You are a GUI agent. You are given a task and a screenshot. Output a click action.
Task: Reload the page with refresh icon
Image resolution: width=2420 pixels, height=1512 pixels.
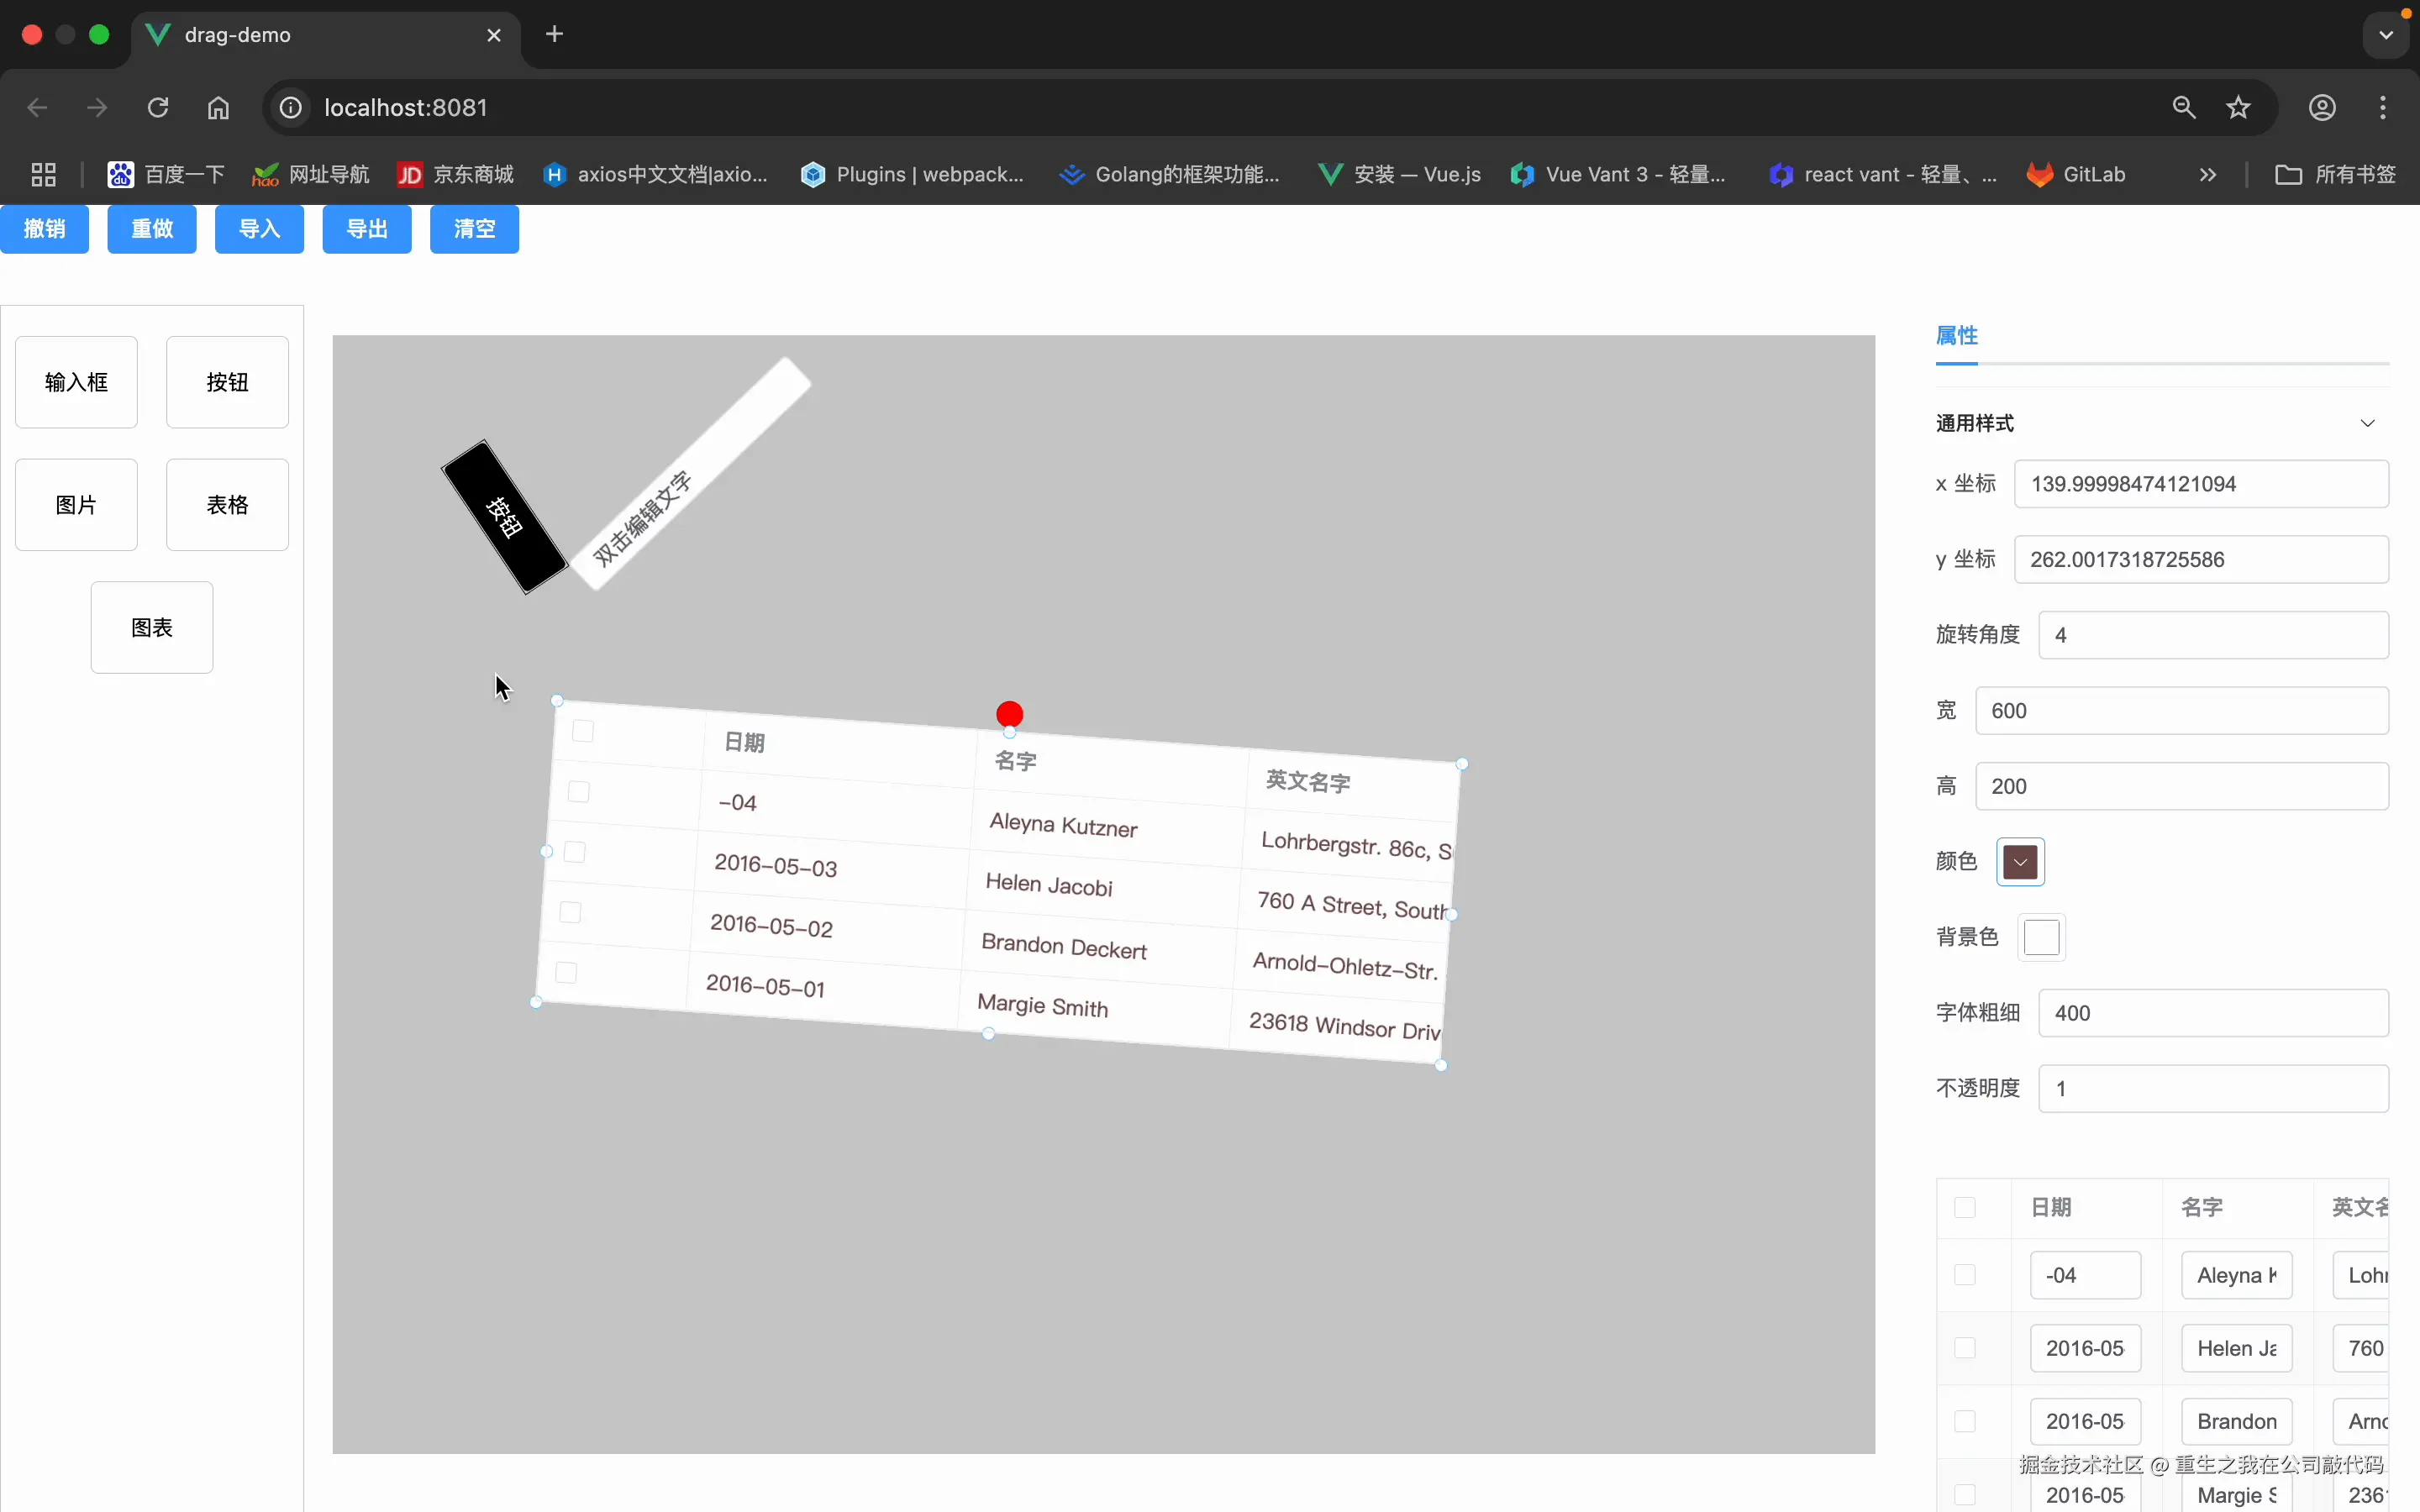pyautogui.click(x=158, y=108)
